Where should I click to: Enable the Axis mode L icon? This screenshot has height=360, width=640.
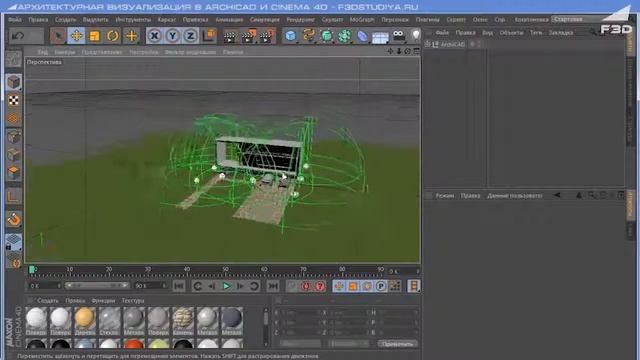click(x=13, y=196)
